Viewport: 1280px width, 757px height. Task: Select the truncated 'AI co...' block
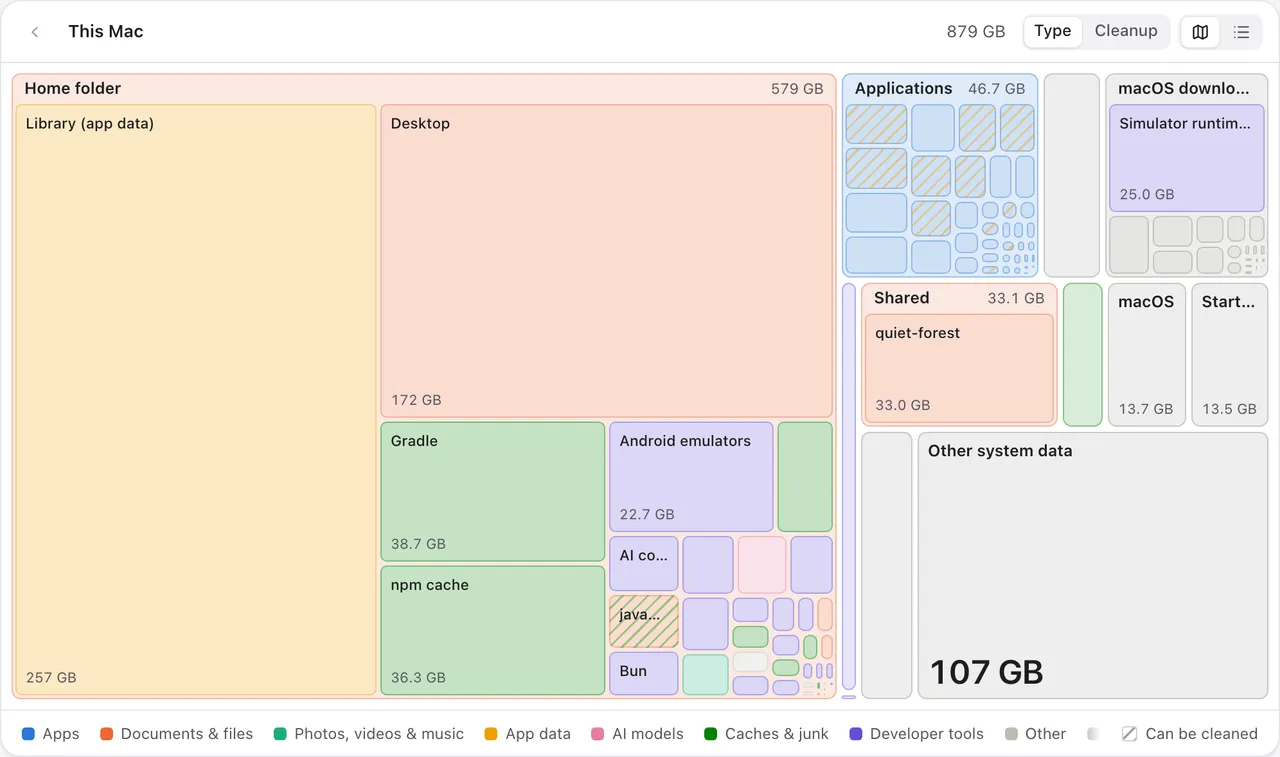coord(644,564)
